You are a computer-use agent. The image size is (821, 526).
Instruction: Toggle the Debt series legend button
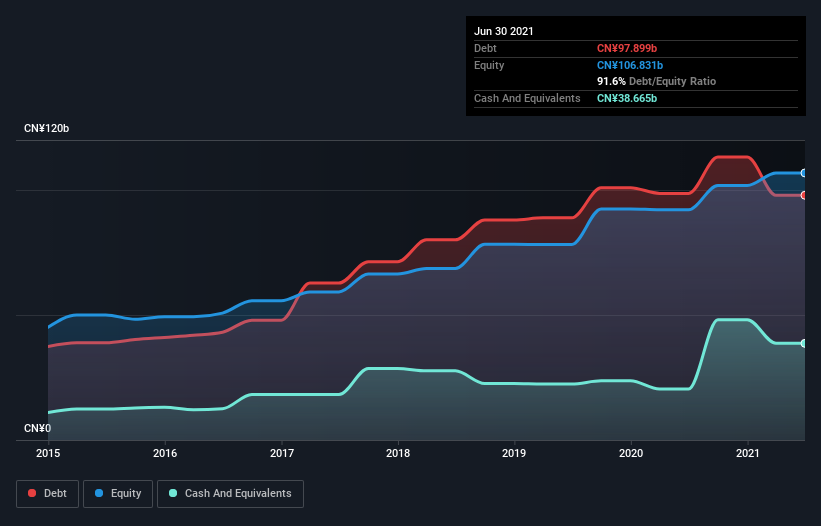point(48,494)
